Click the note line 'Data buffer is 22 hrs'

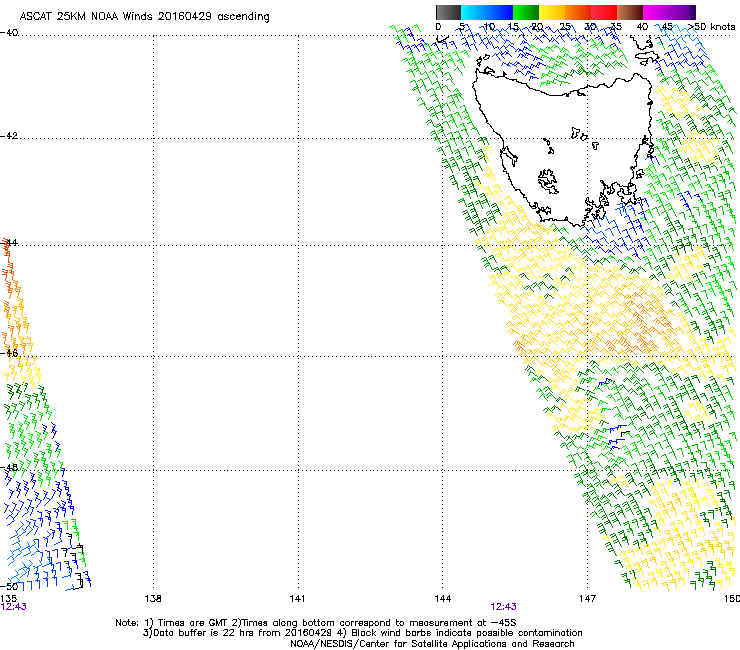click(362, 633)
